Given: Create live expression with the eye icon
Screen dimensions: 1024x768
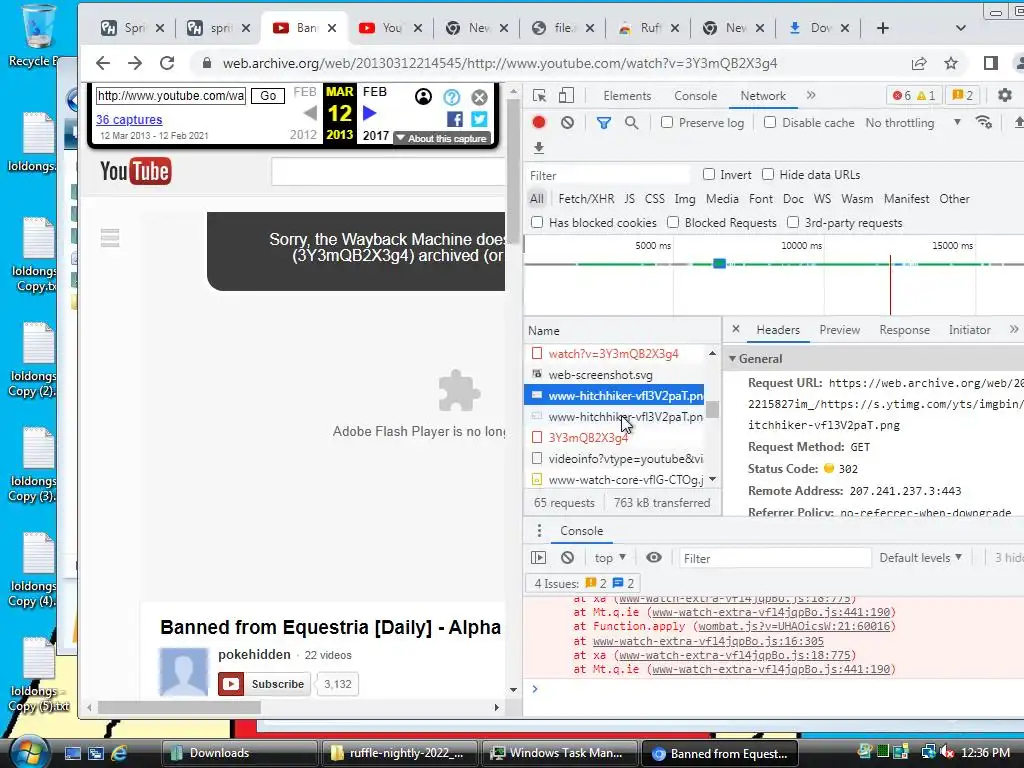Looking at the screenshot, I should [654, 558].
